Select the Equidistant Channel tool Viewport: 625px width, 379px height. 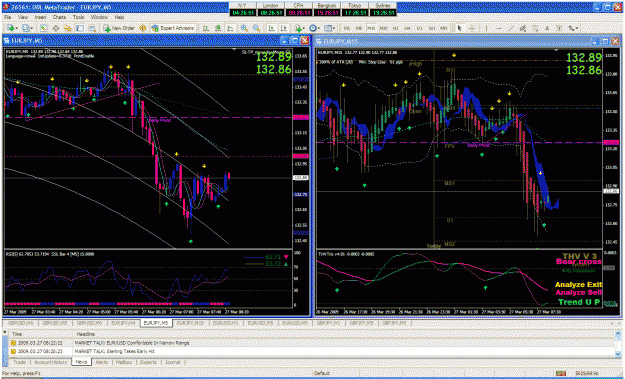(522, 28)
